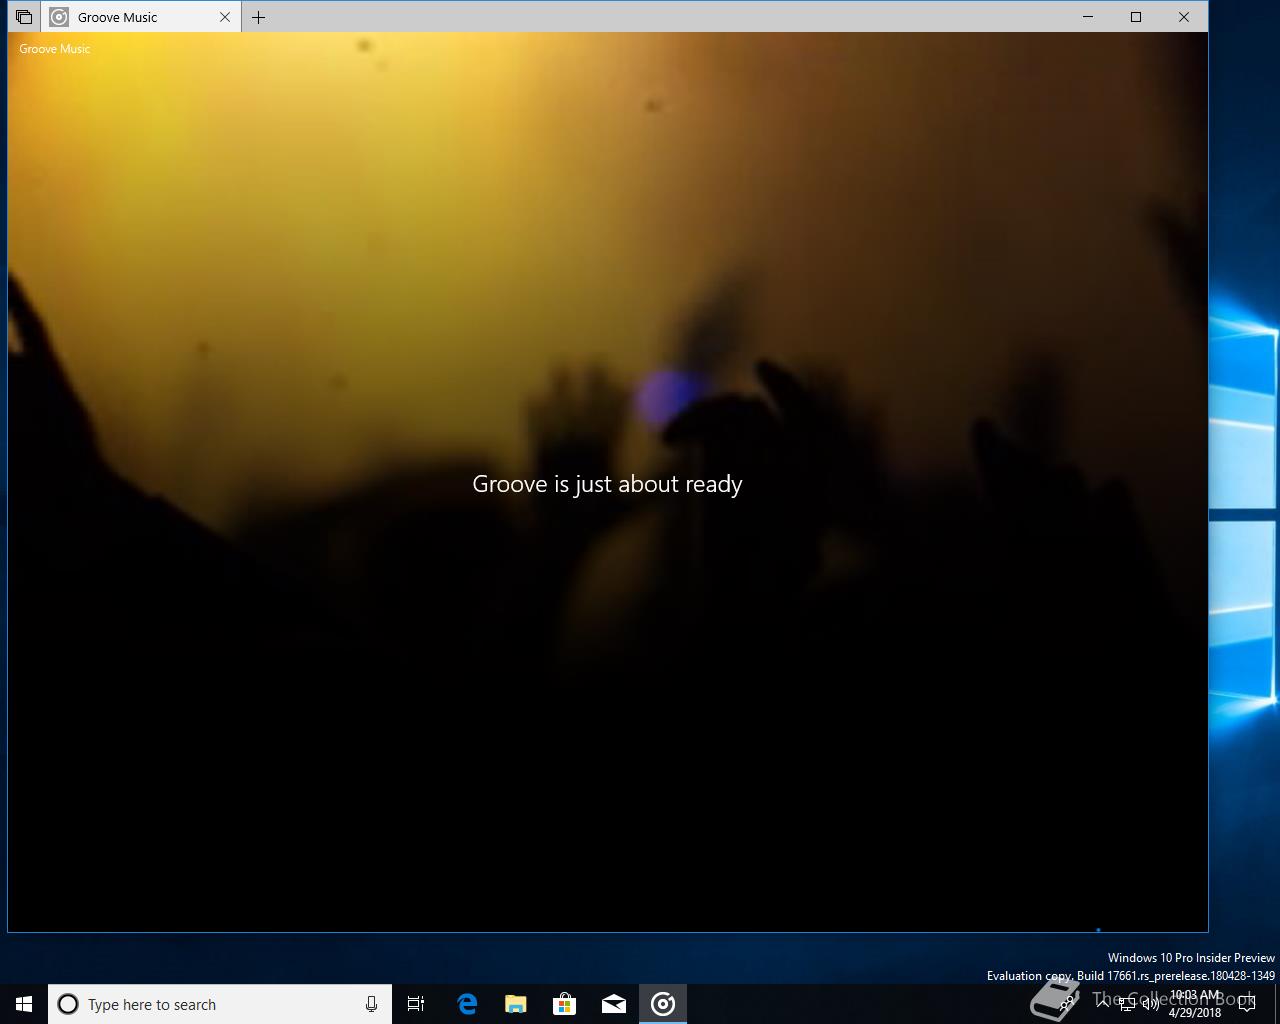Image resolution: width=1280 pixels, height=1024 pixels.
Task: Close the Groove Music window
Action: (x=1184, y=17)
